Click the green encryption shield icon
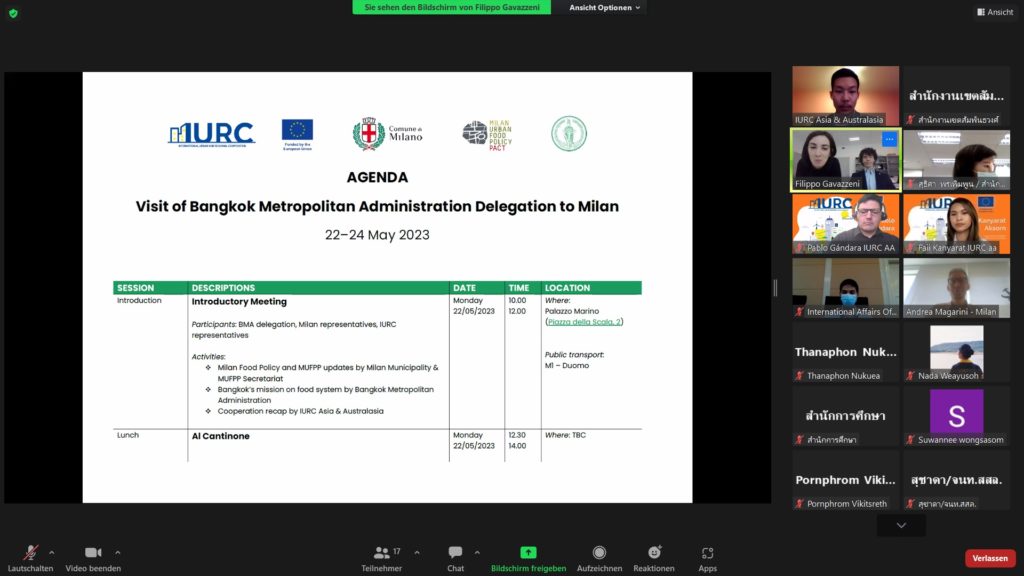The image size is (1024, 576). pyautogui.click(x=13, y=12)
